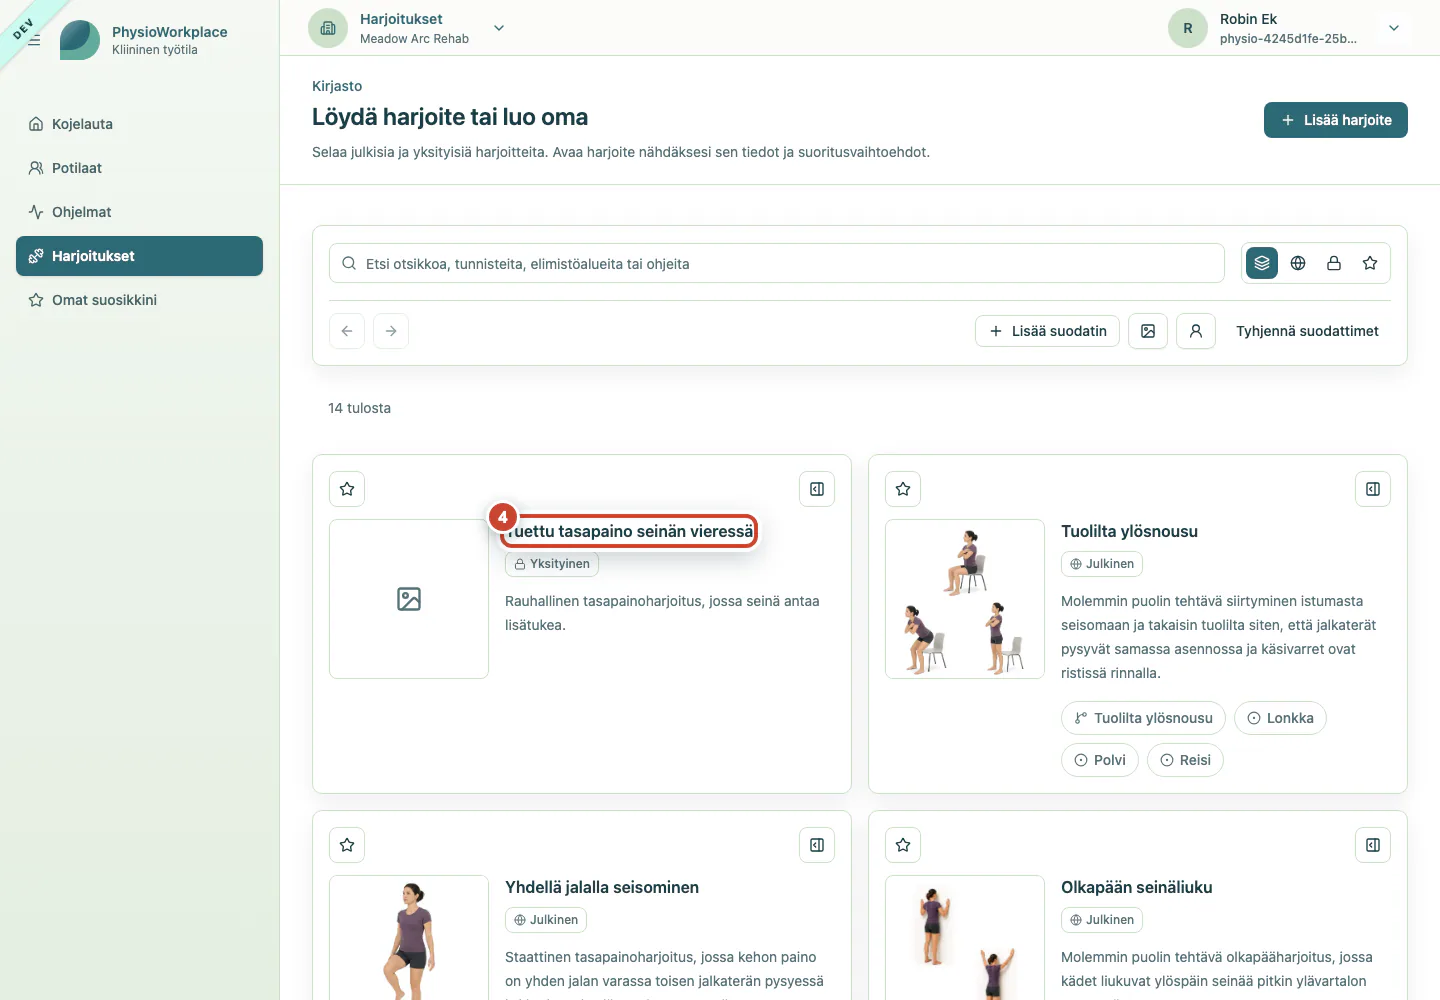Open Omat suosikkini in the sidebar
The image size is (1440, 1000).
pos(139,300)
